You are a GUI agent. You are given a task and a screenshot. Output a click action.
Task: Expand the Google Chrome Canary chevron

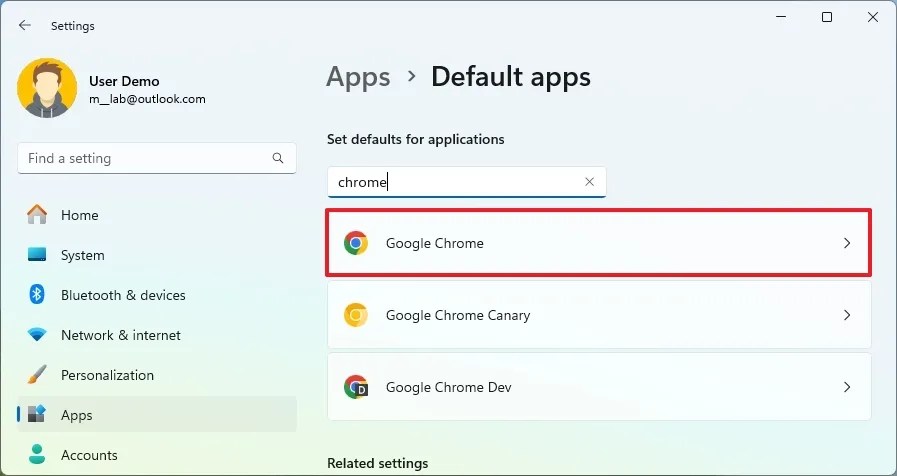tap(847, 315)
